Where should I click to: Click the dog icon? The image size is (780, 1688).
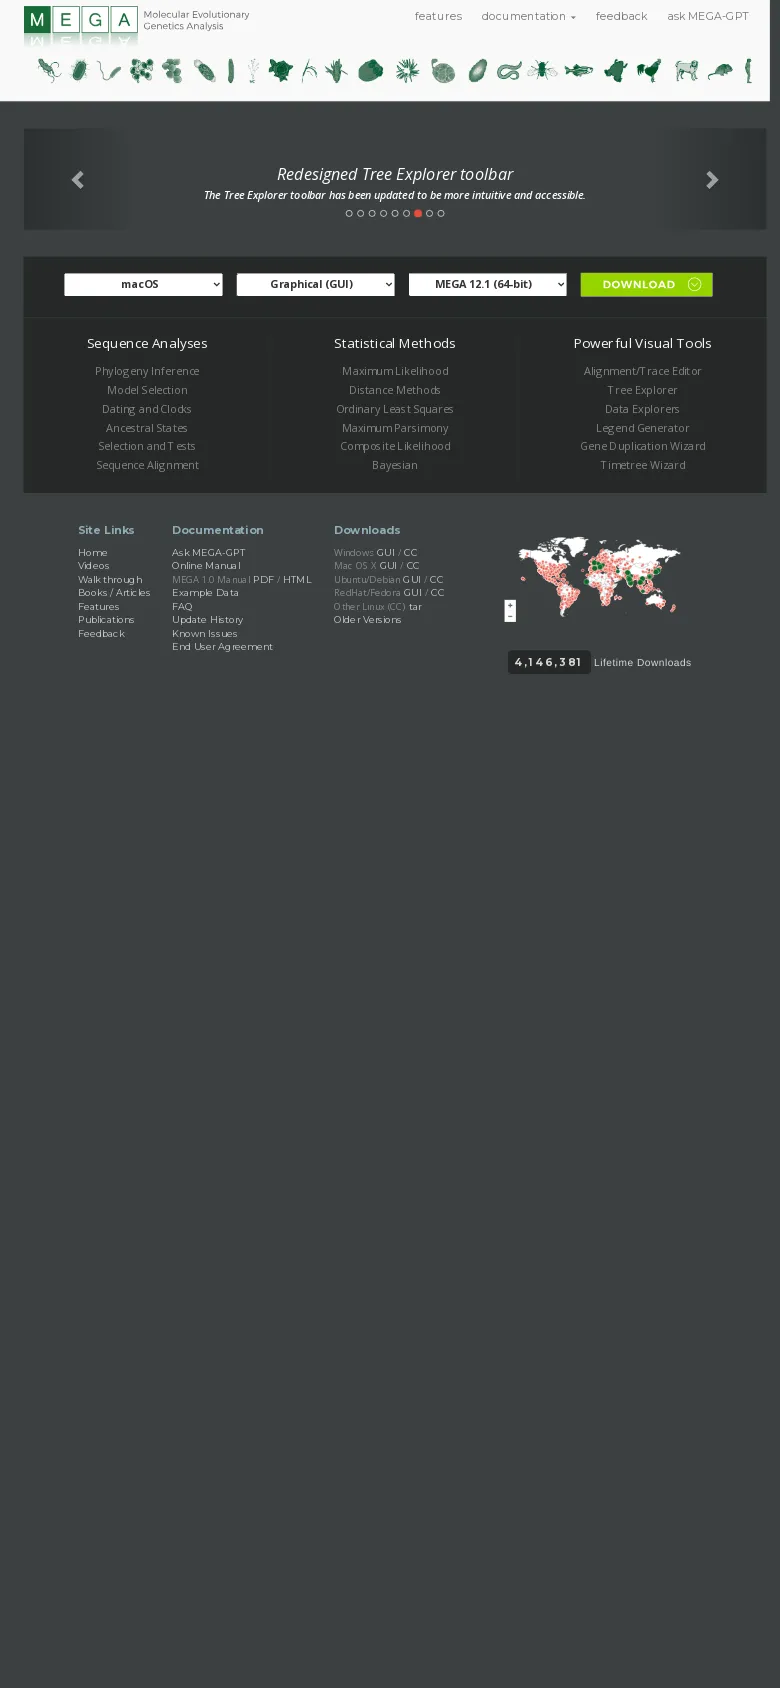[686, 70]
